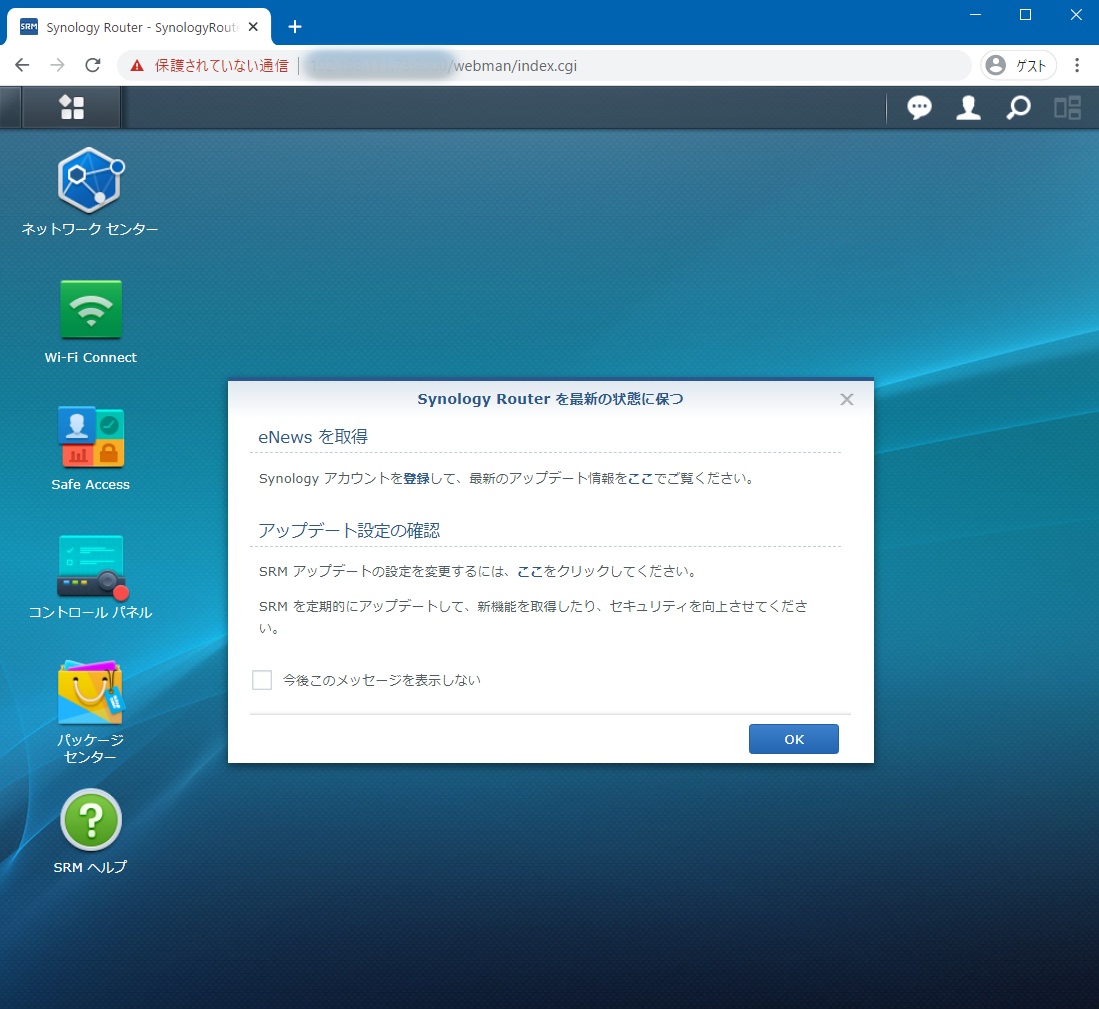Viewport: 1099px width, 1009px height.
Task: Click ここ link to change SRM update settings
Action: click(x=530, y=572)
